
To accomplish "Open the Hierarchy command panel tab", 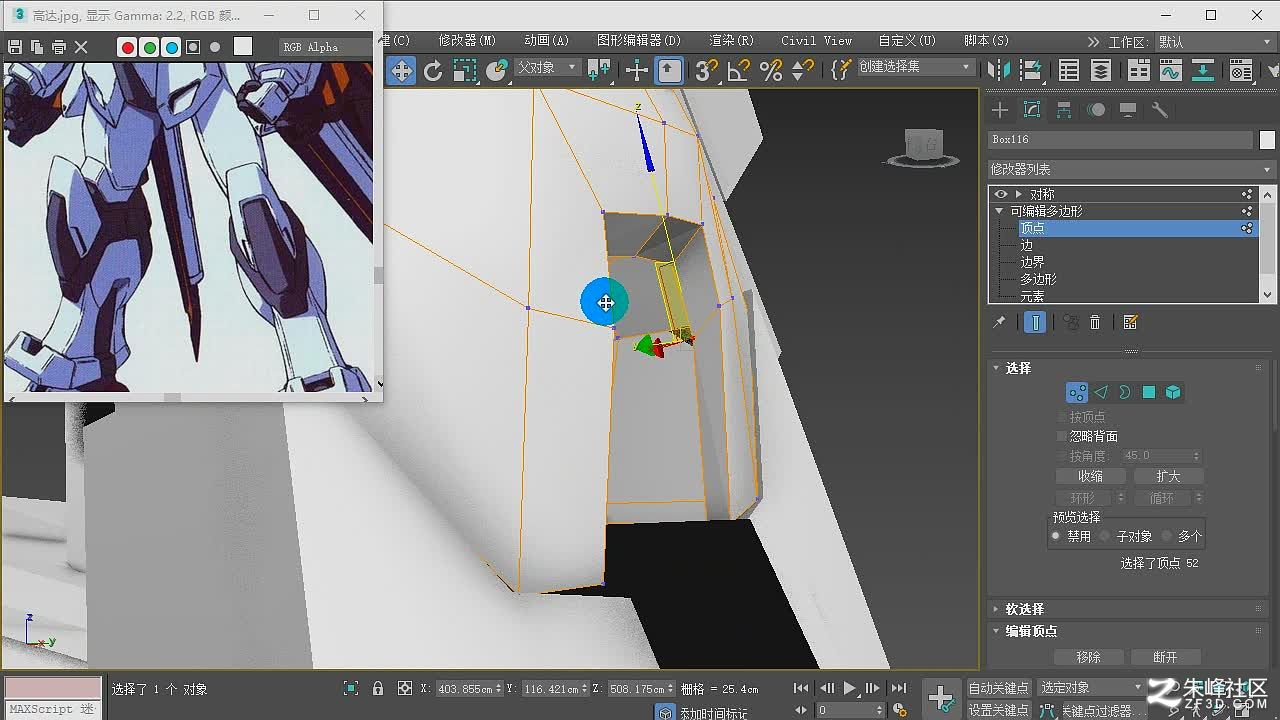I will tap(1064, 110).
